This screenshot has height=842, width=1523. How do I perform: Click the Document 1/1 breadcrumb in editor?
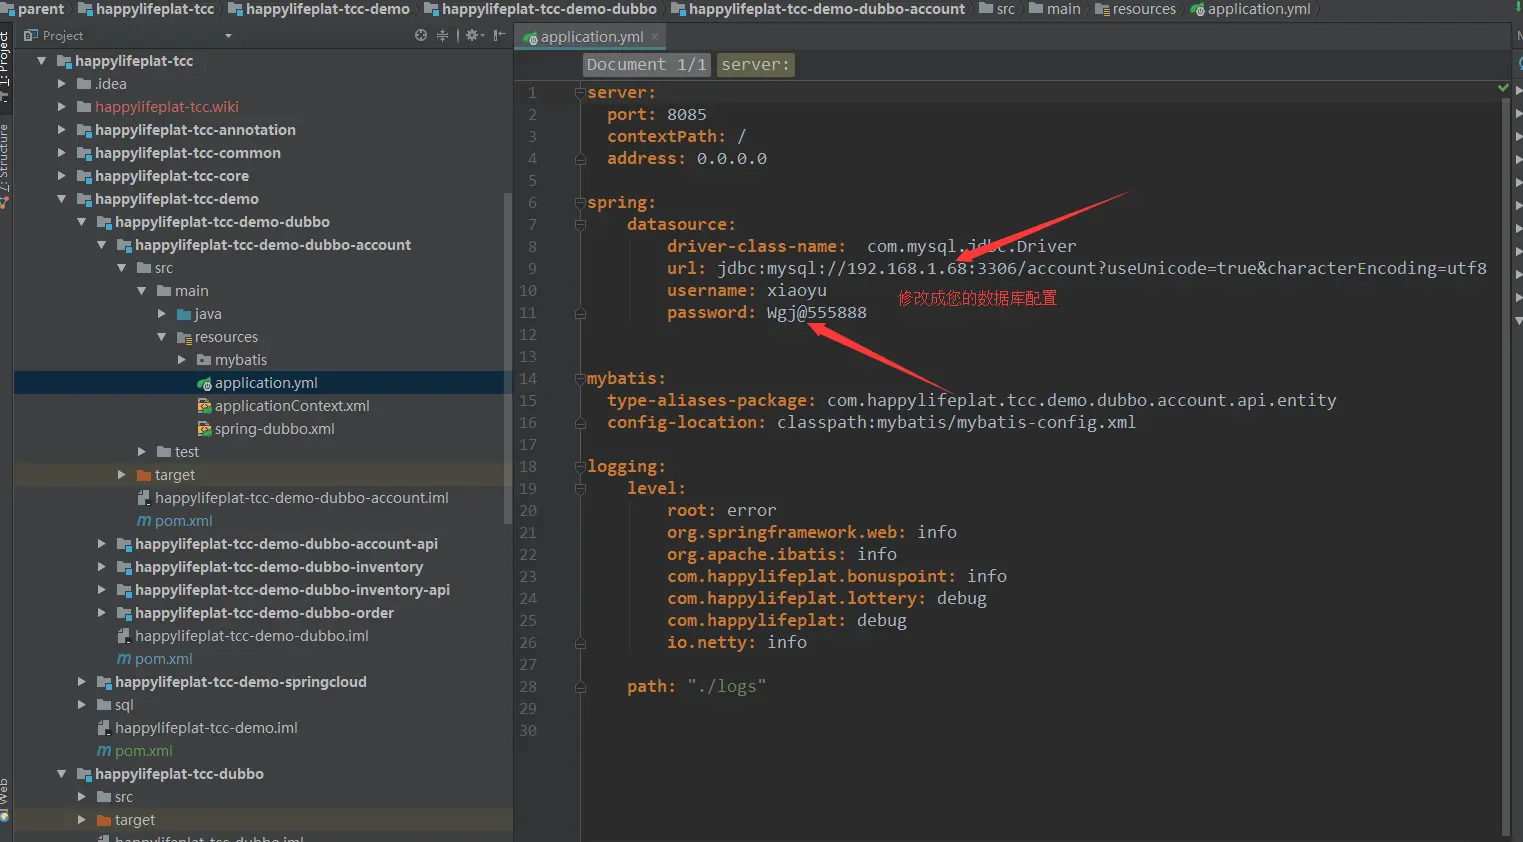(x=647, y=65)
